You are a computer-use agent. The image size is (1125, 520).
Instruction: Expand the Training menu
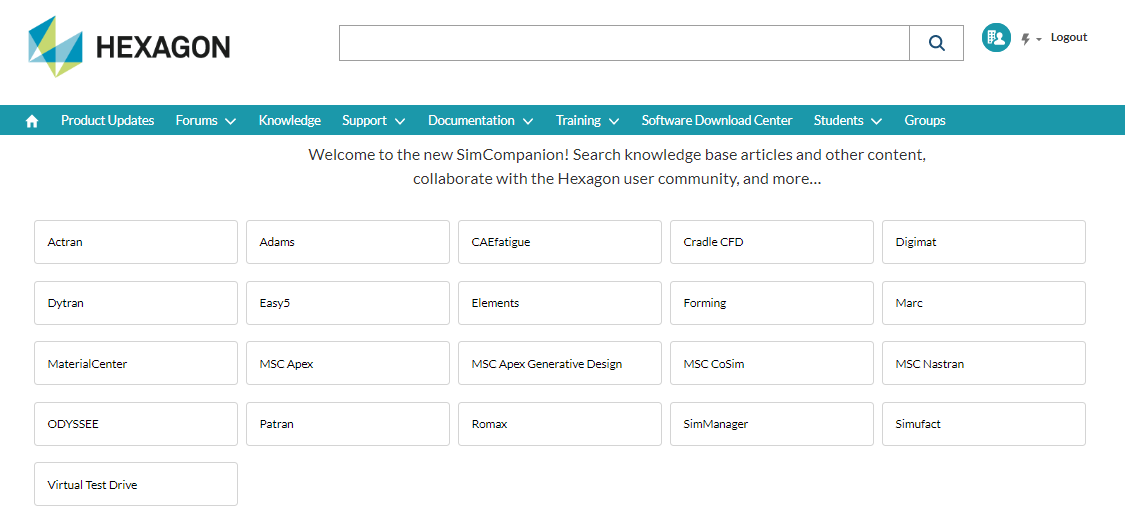(x=588, y=120)
